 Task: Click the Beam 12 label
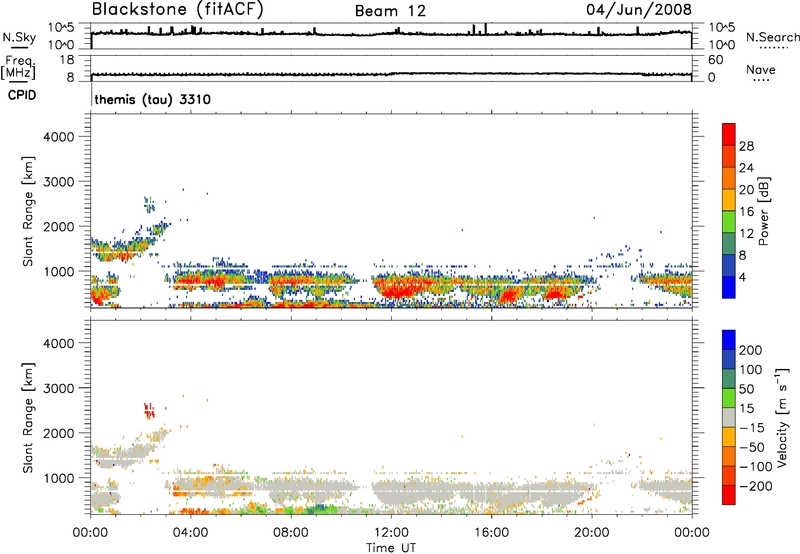click(390, 11)
